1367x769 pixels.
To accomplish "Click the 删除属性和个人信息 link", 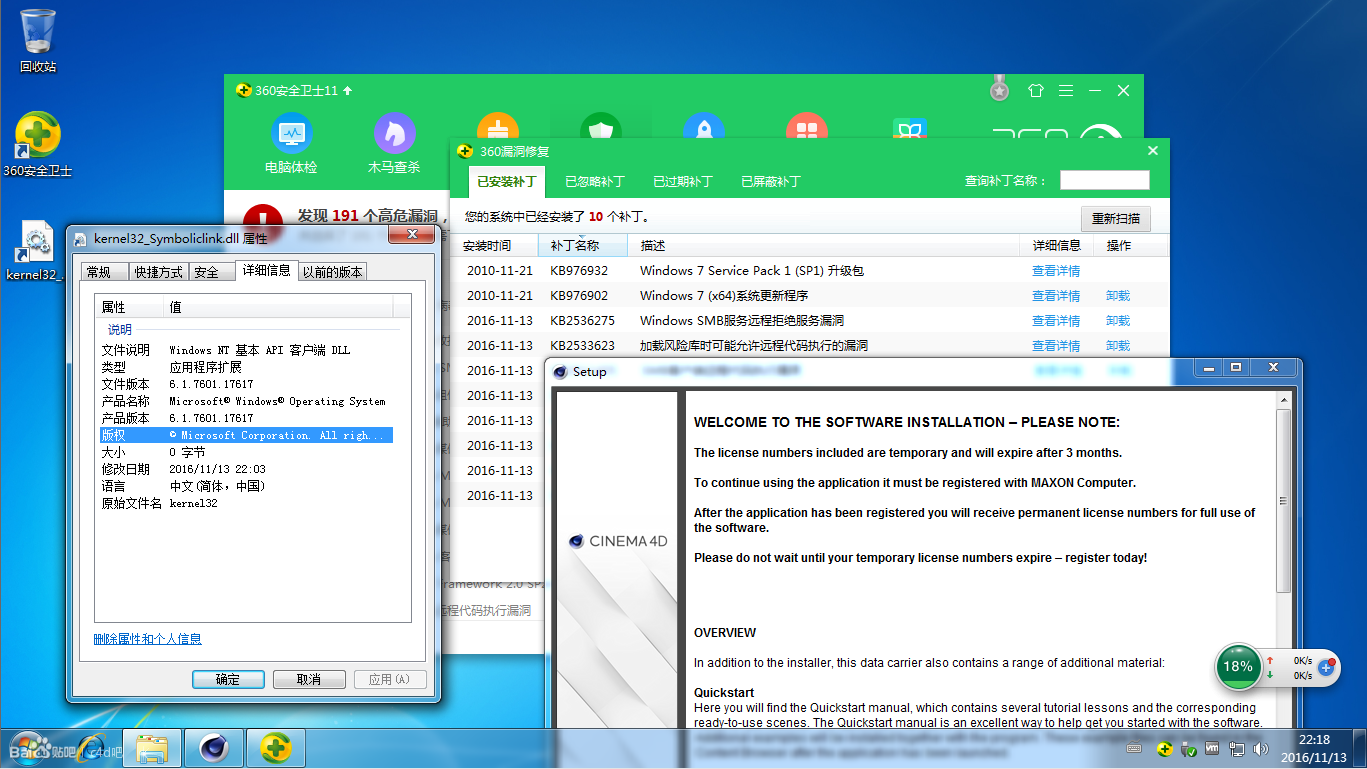I will point(147,639).
